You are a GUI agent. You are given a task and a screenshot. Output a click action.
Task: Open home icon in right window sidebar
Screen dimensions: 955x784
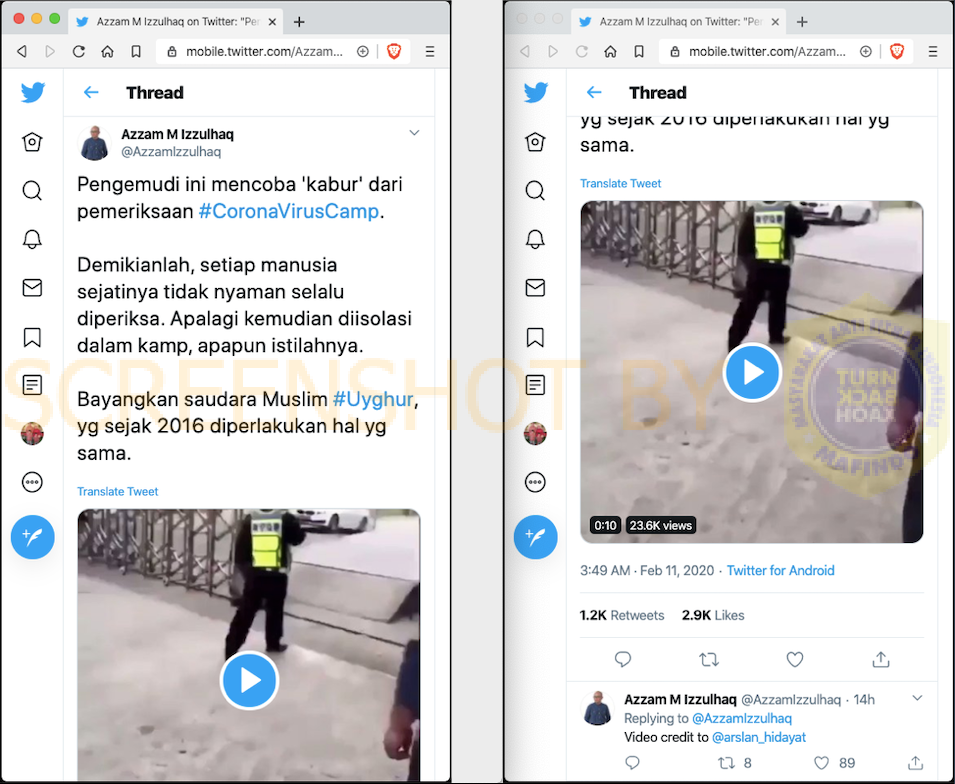tap(535, 142)
